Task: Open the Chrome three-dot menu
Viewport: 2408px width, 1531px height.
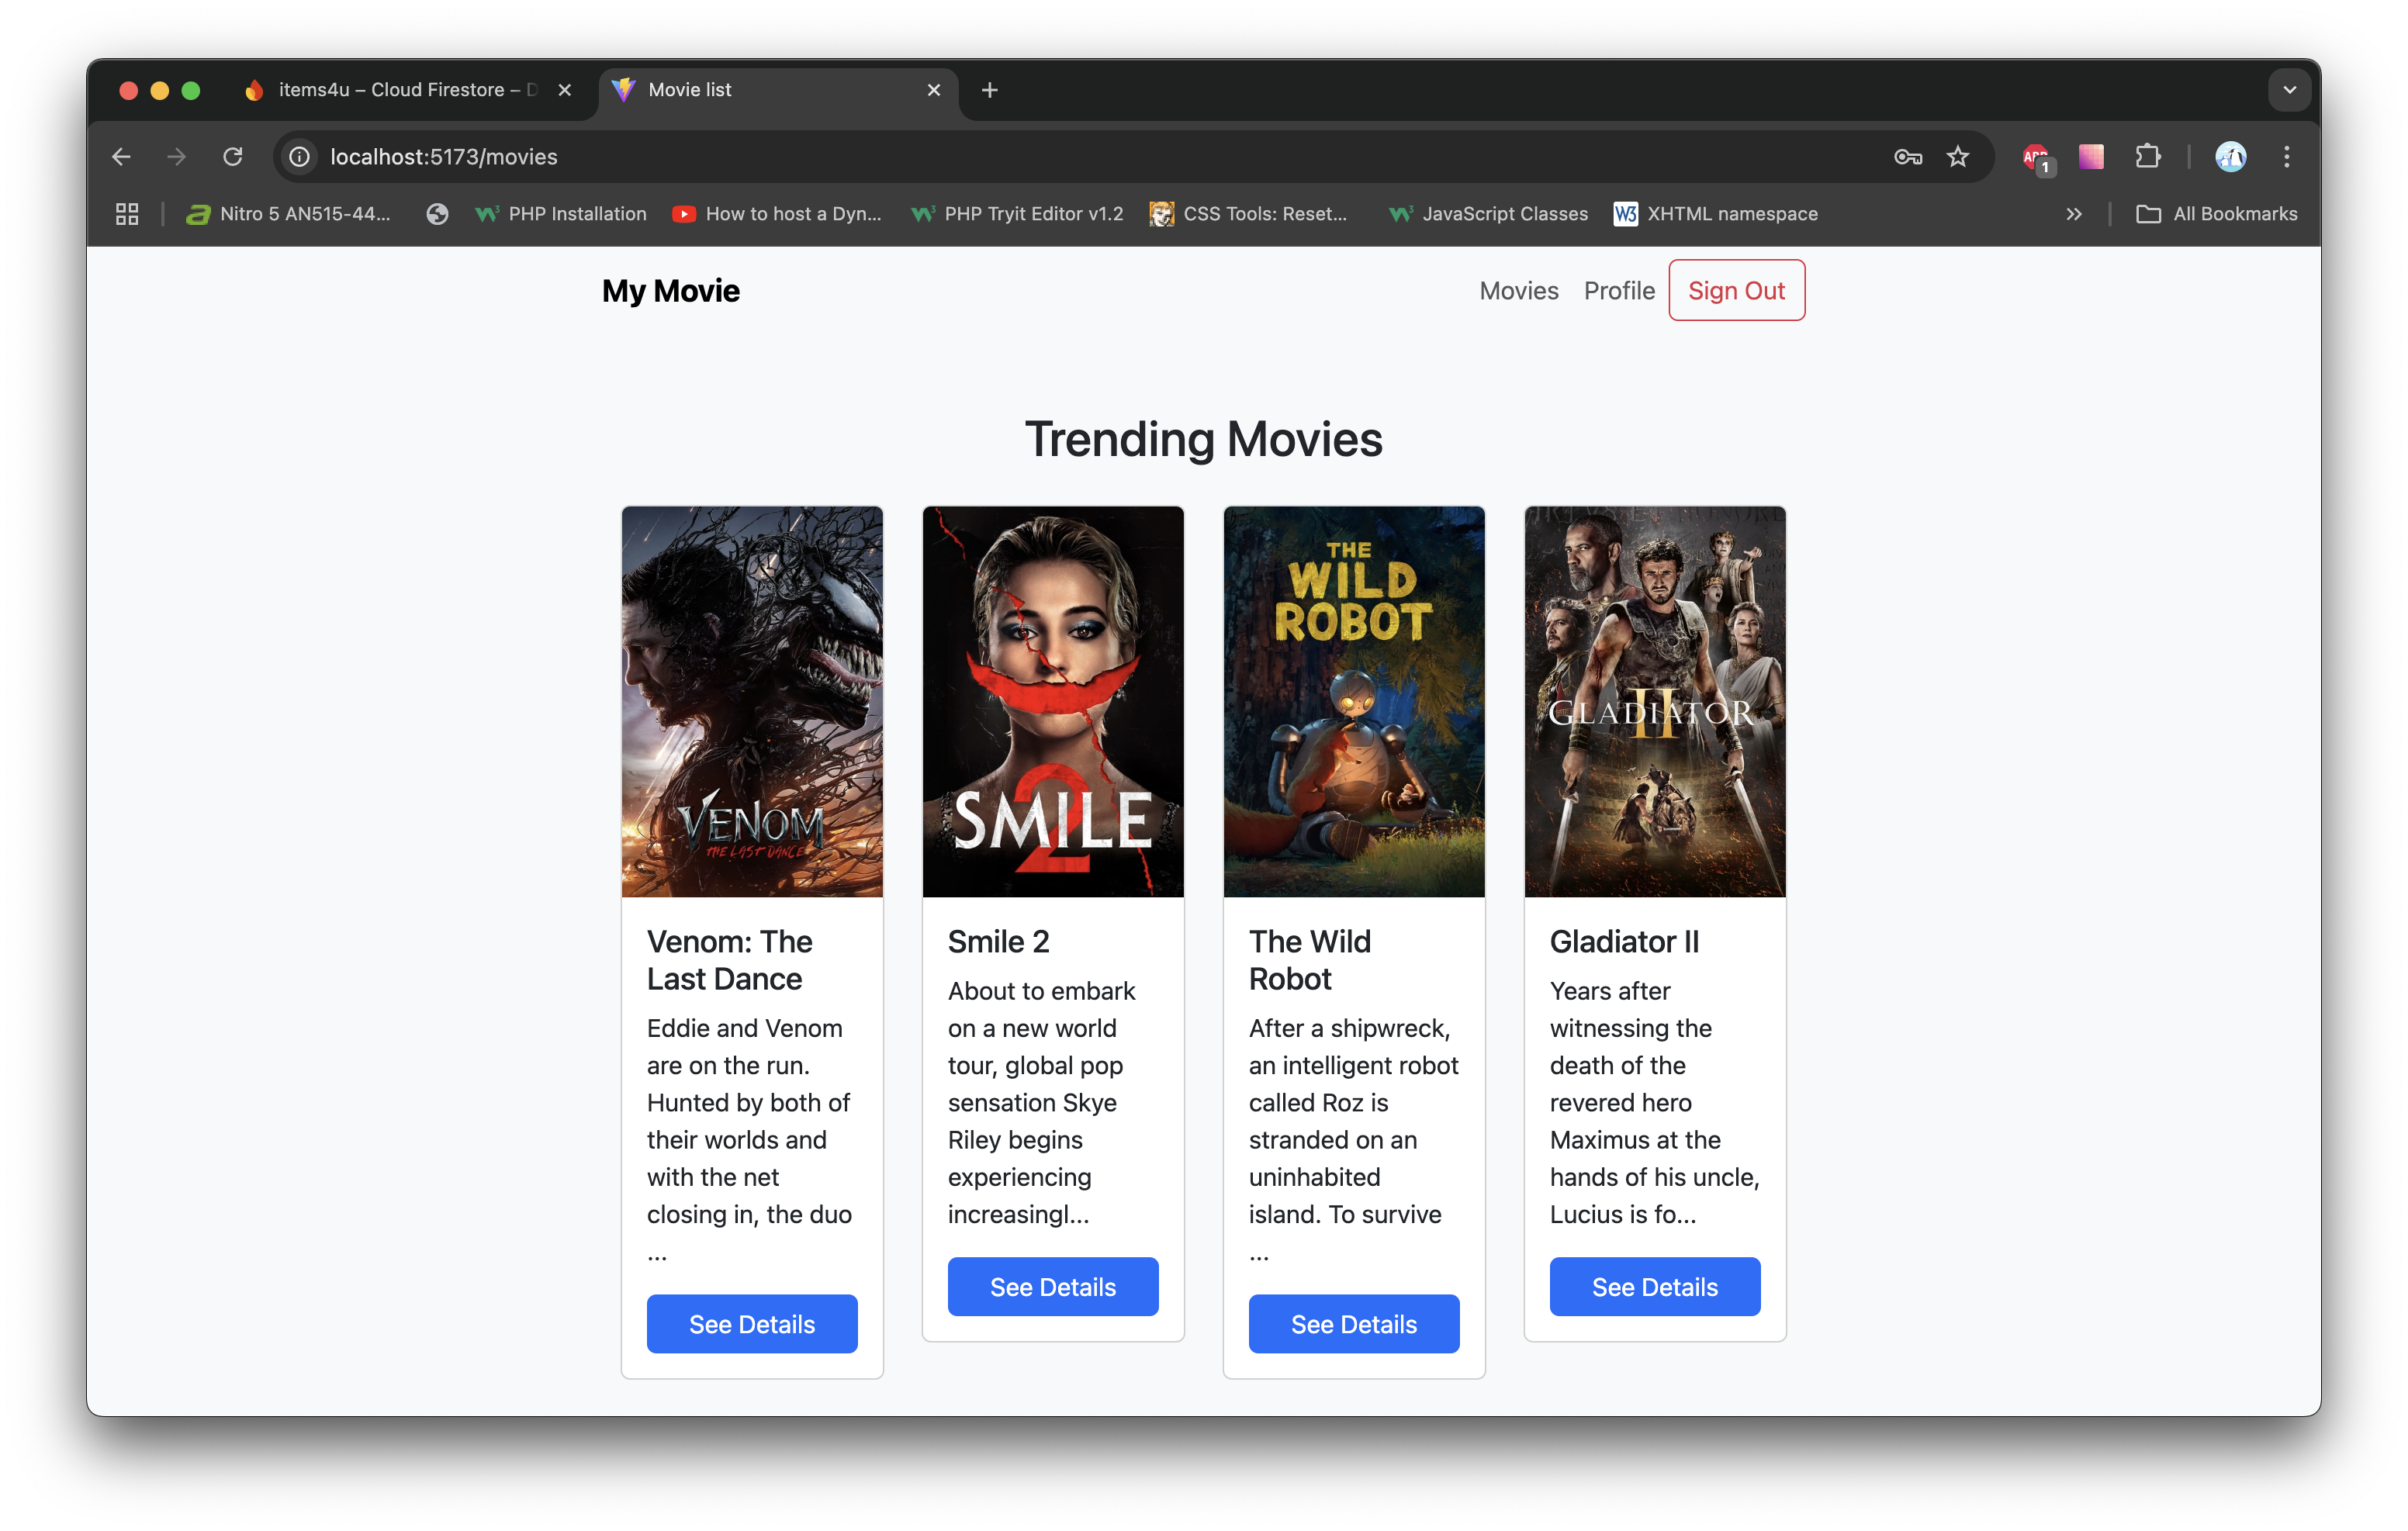Action: [x=2287, y=156]
